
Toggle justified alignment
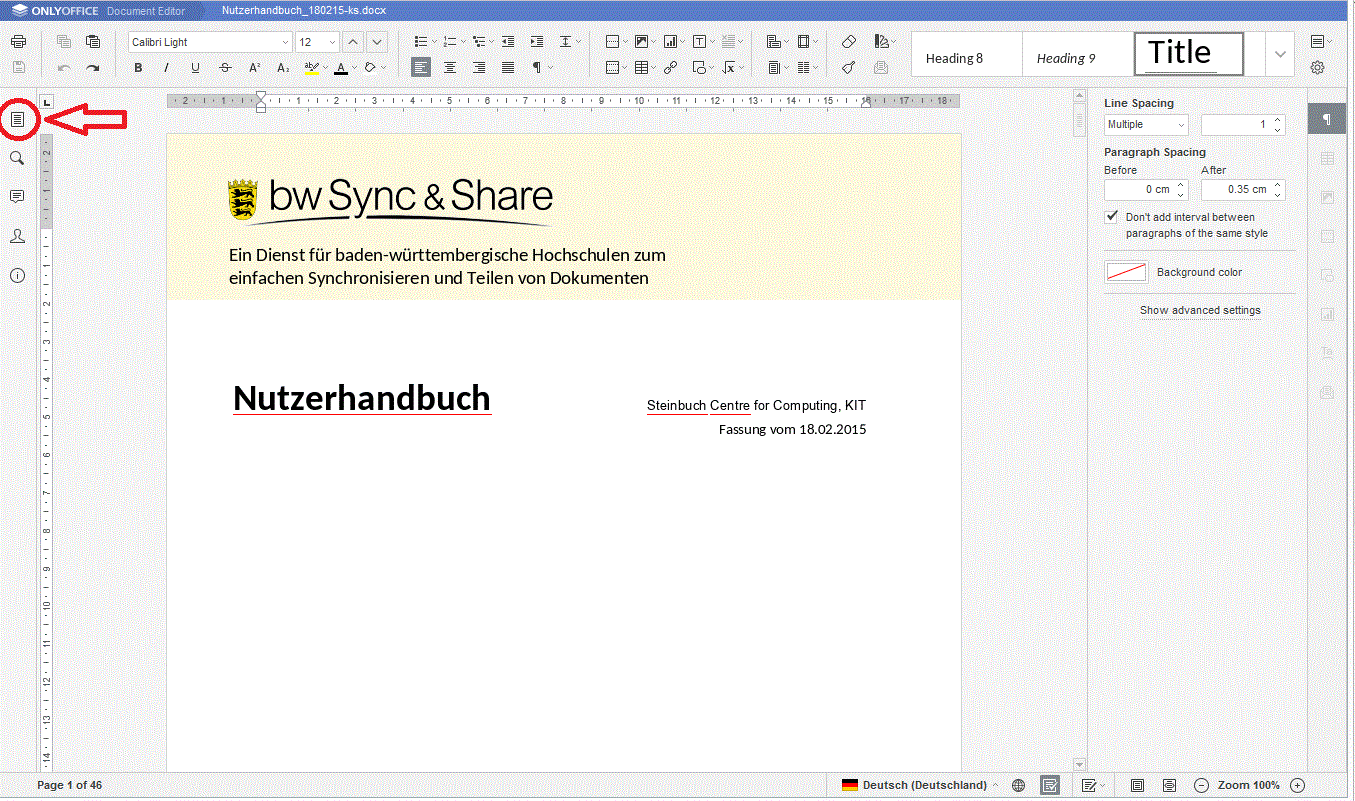tap(508, 68)
